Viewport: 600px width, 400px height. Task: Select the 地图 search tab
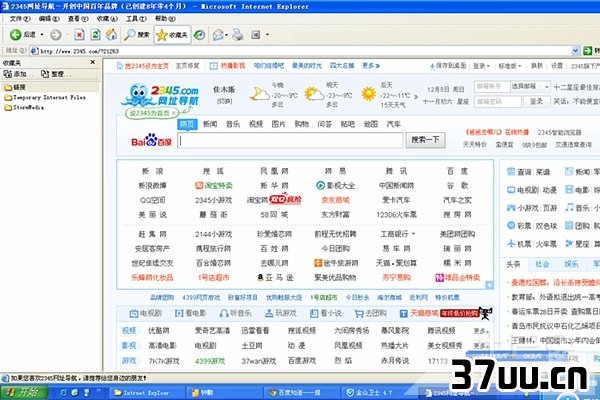(370, 124)
